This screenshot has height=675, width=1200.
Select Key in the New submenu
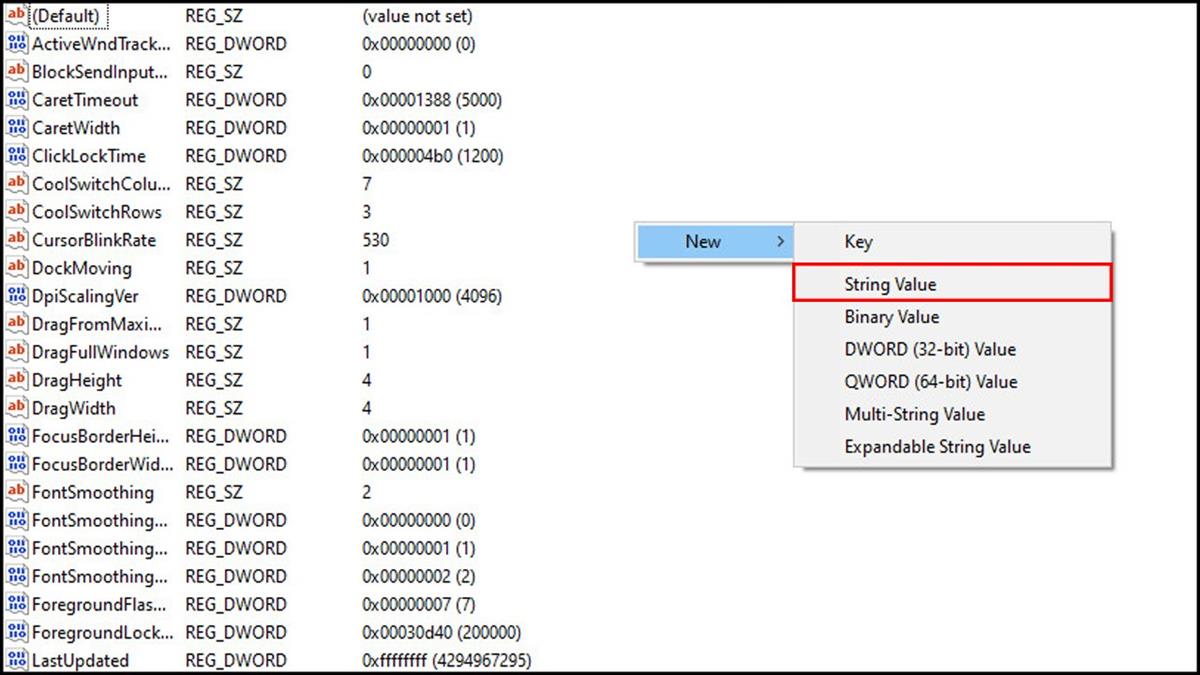pyautogui.click(x=858, y=241)
